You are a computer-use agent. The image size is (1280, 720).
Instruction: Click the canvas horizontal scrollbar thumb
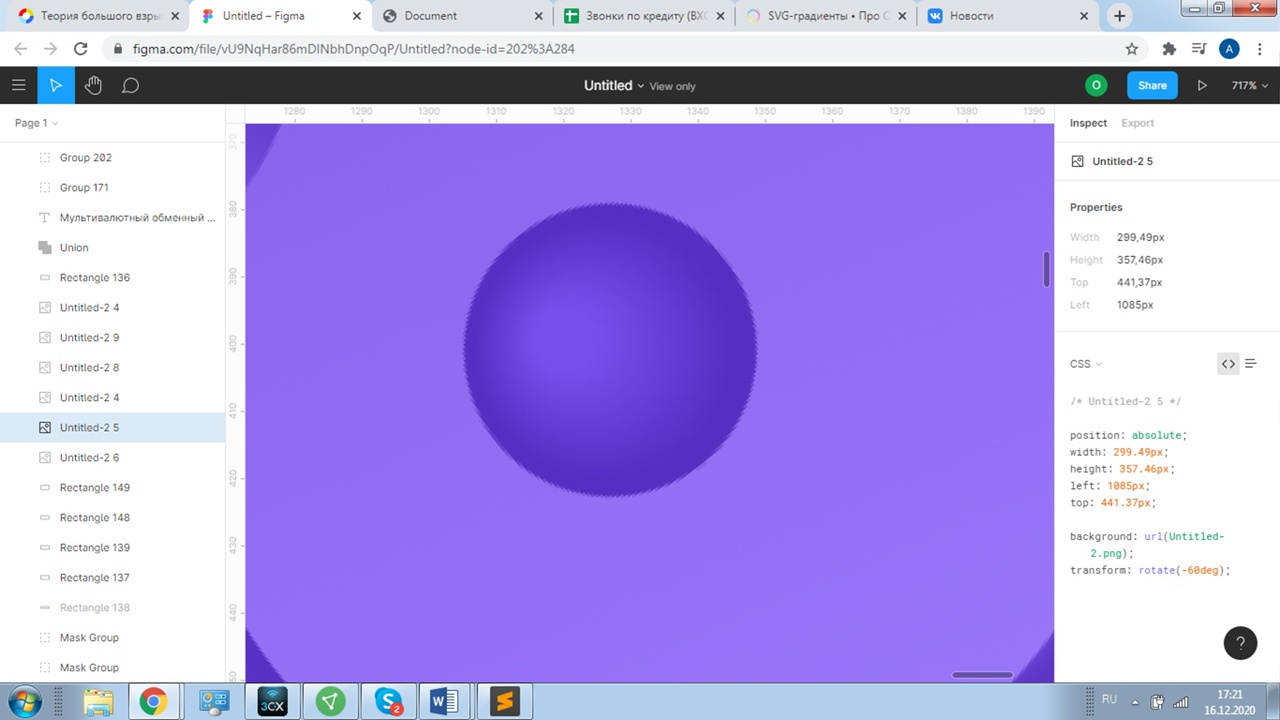pos(983,675)
